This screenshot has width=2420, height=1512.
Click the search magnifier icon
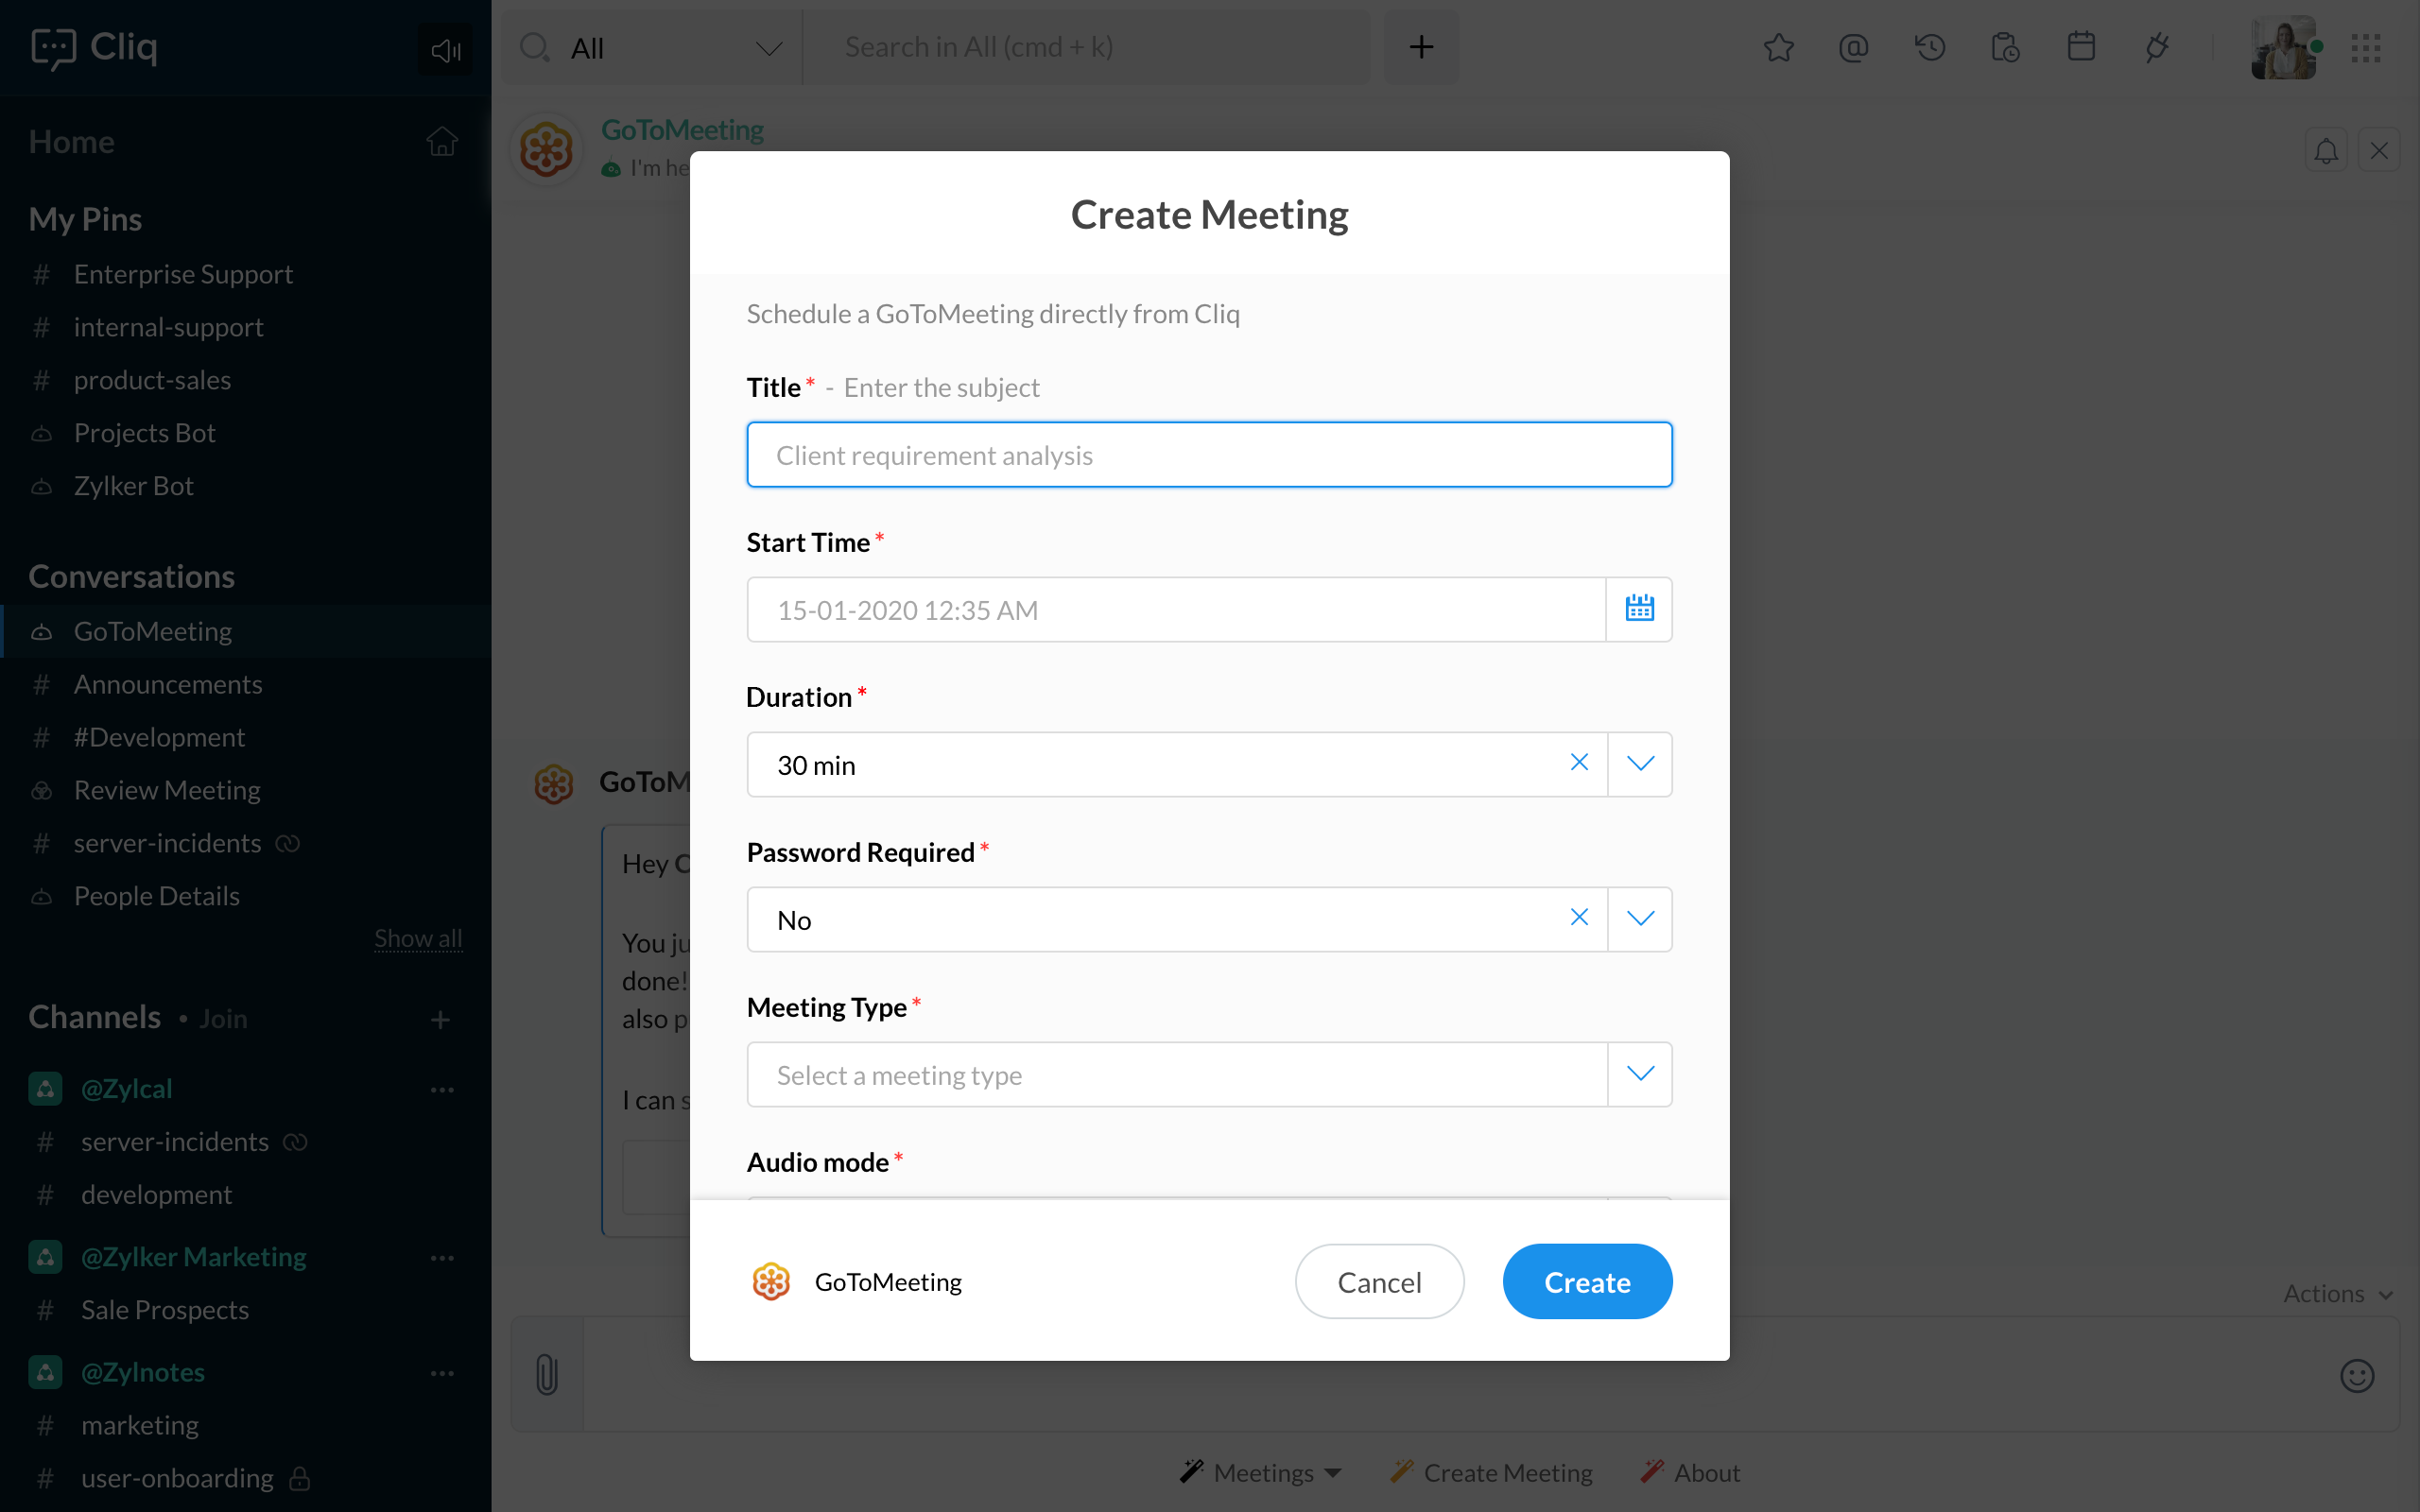(x=535, y=47)
